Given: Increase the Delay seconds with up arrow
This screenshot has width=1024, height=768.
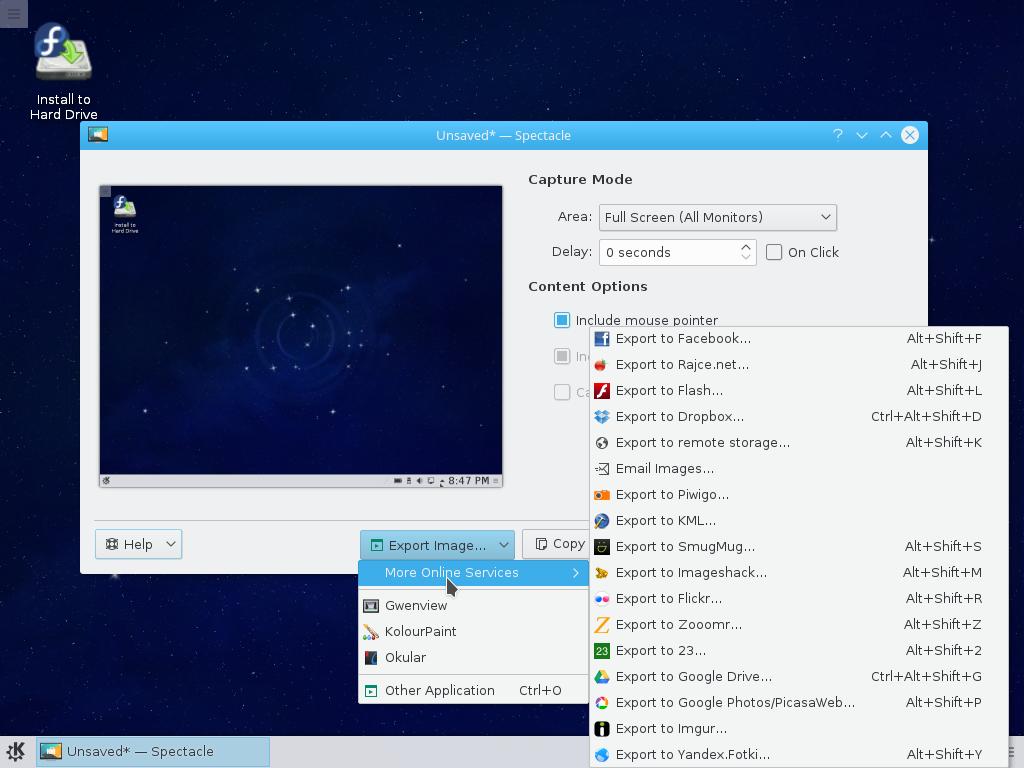Looking at the screenshot, I should 746,247.
